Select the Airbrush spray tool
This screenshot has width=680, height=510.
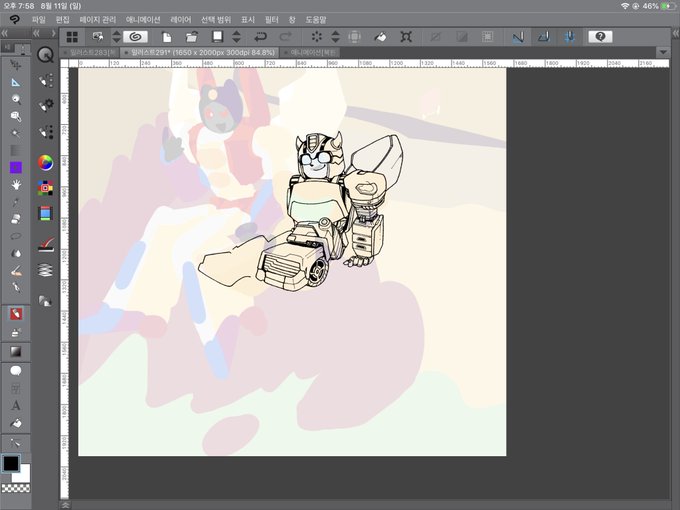pyautogui.click(x=16, y=333)
